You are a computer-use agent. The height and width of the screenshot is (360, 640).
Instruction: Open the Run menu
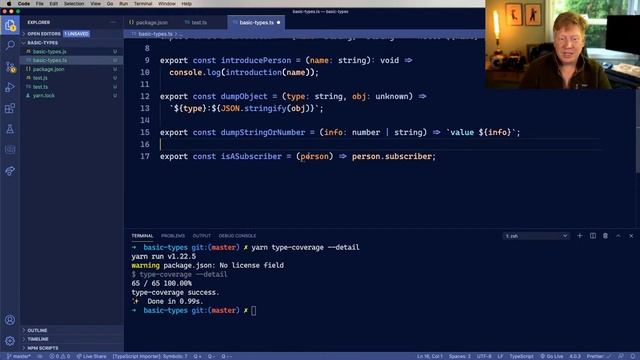click(123, 4)
